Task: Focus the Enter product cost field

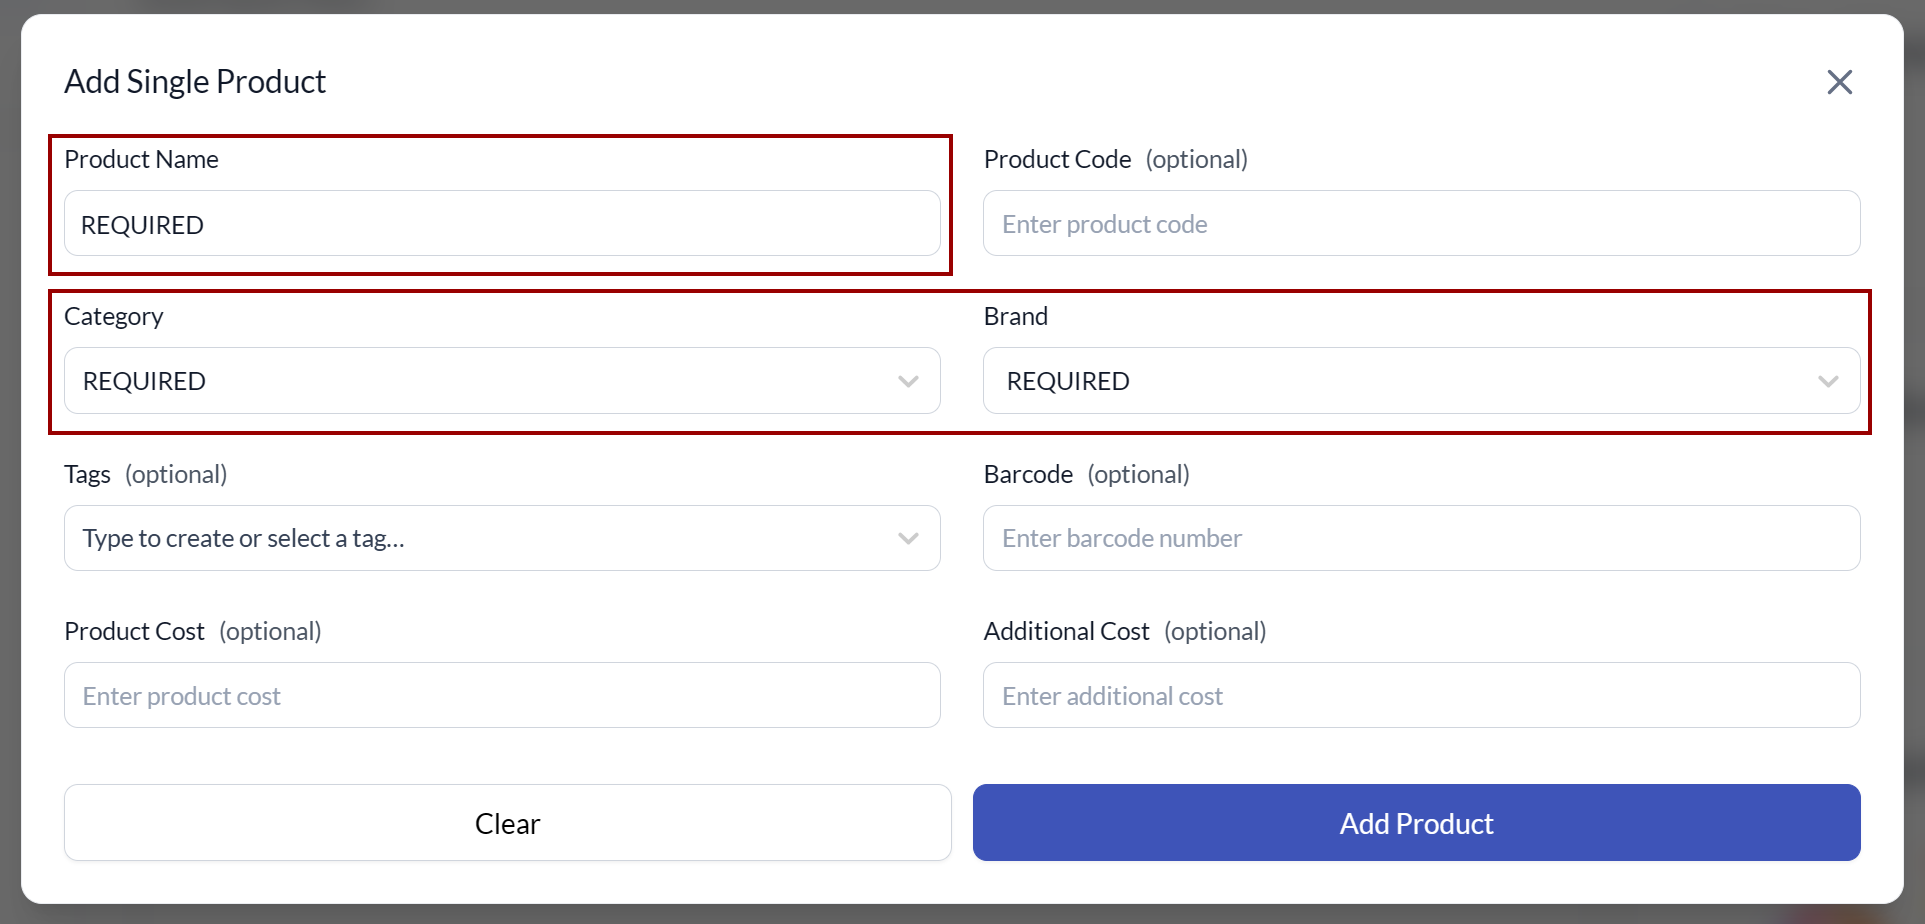Action: click(x=502, y=696)
